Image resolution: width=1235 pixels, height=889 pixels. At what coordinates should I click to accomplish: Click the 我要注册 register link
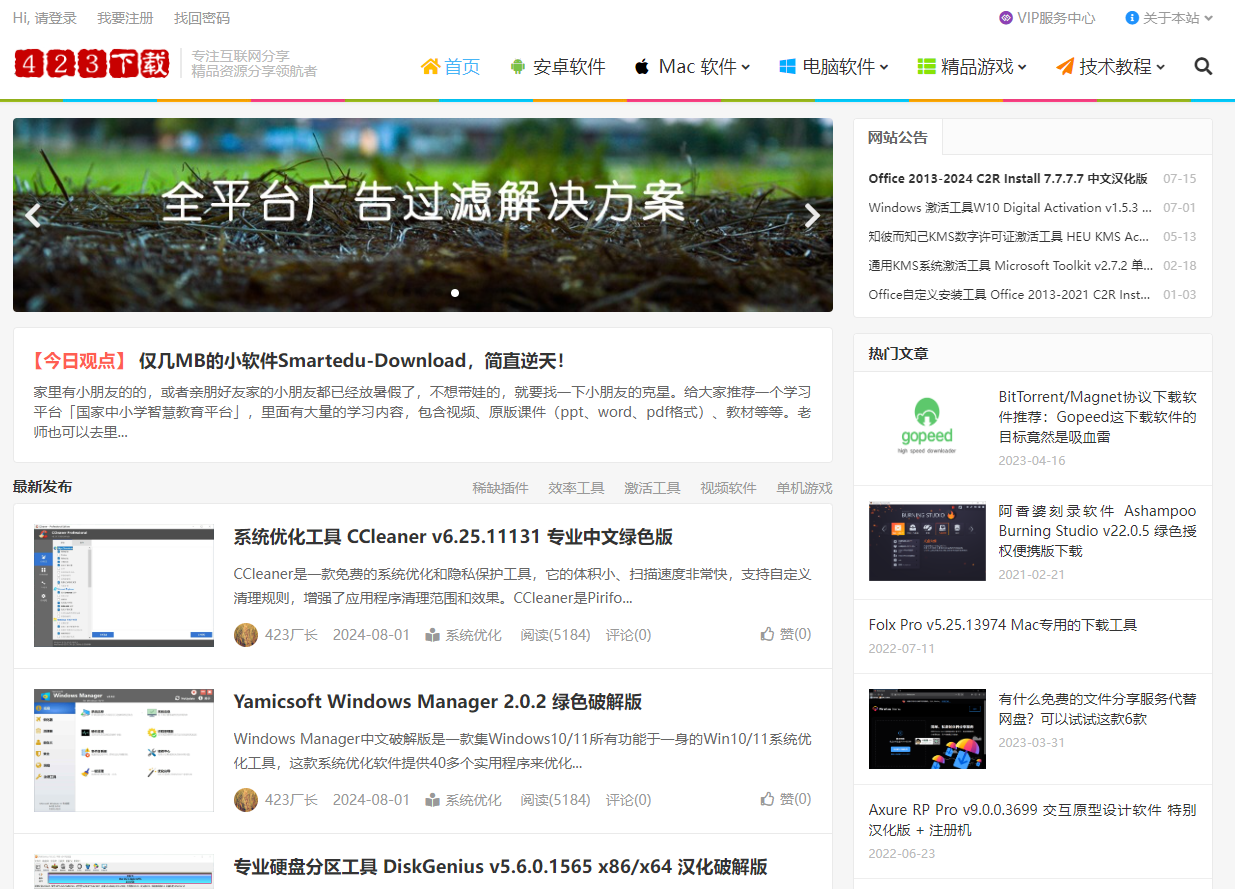(x=125, y=18)
